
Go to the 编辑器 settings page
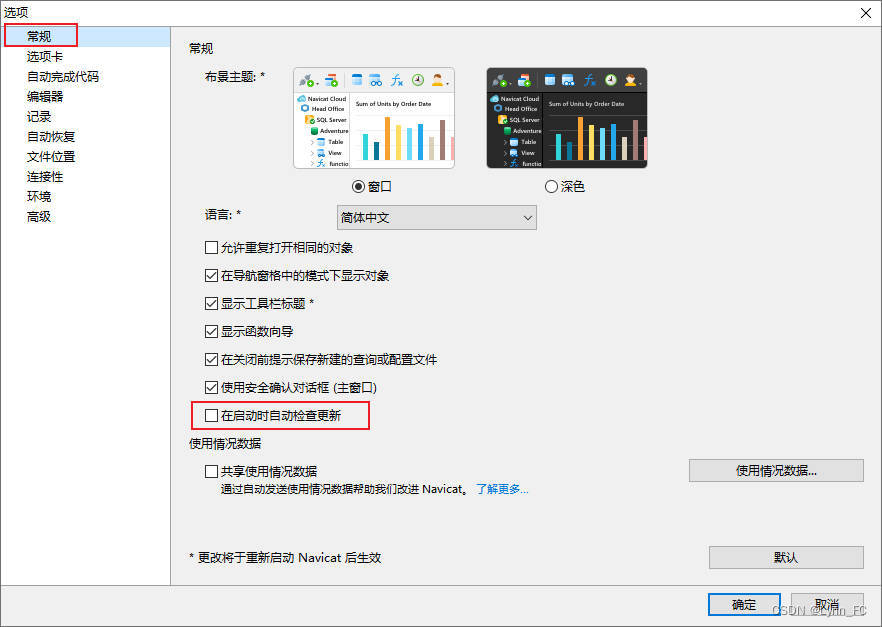click(45, 96)
